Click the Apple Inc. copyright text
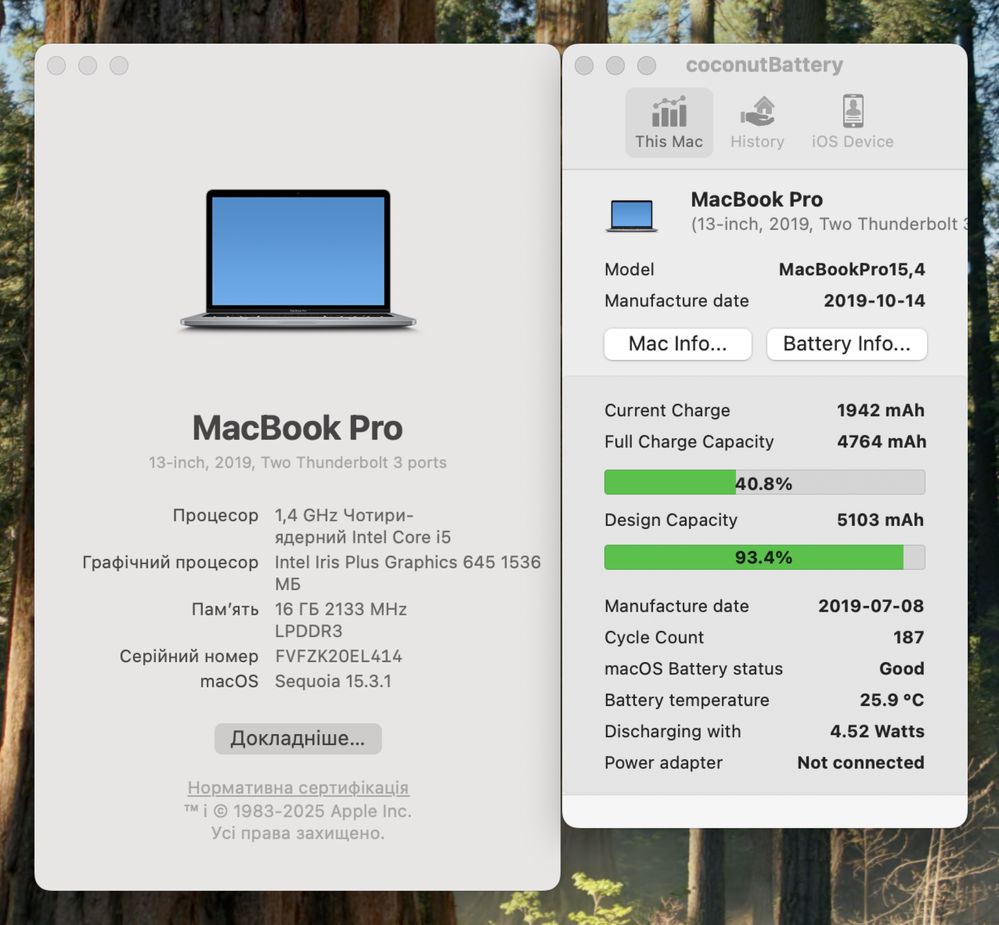 (x=298, y=811)
